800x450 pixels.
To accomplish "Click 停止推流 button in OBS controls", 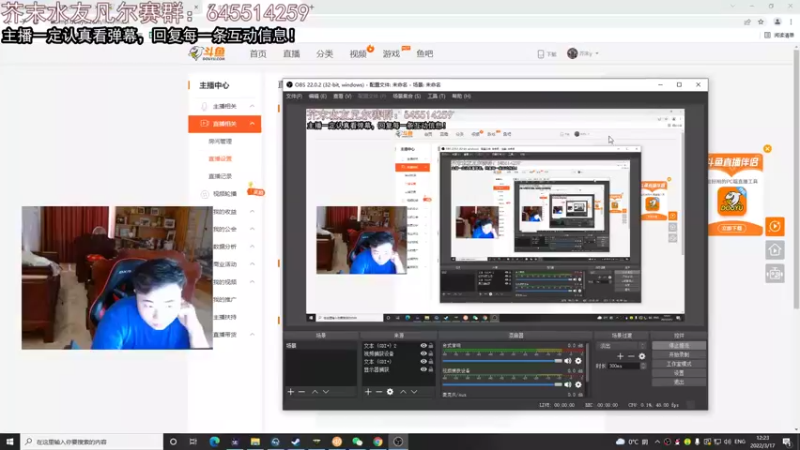I will click(679, 345).
